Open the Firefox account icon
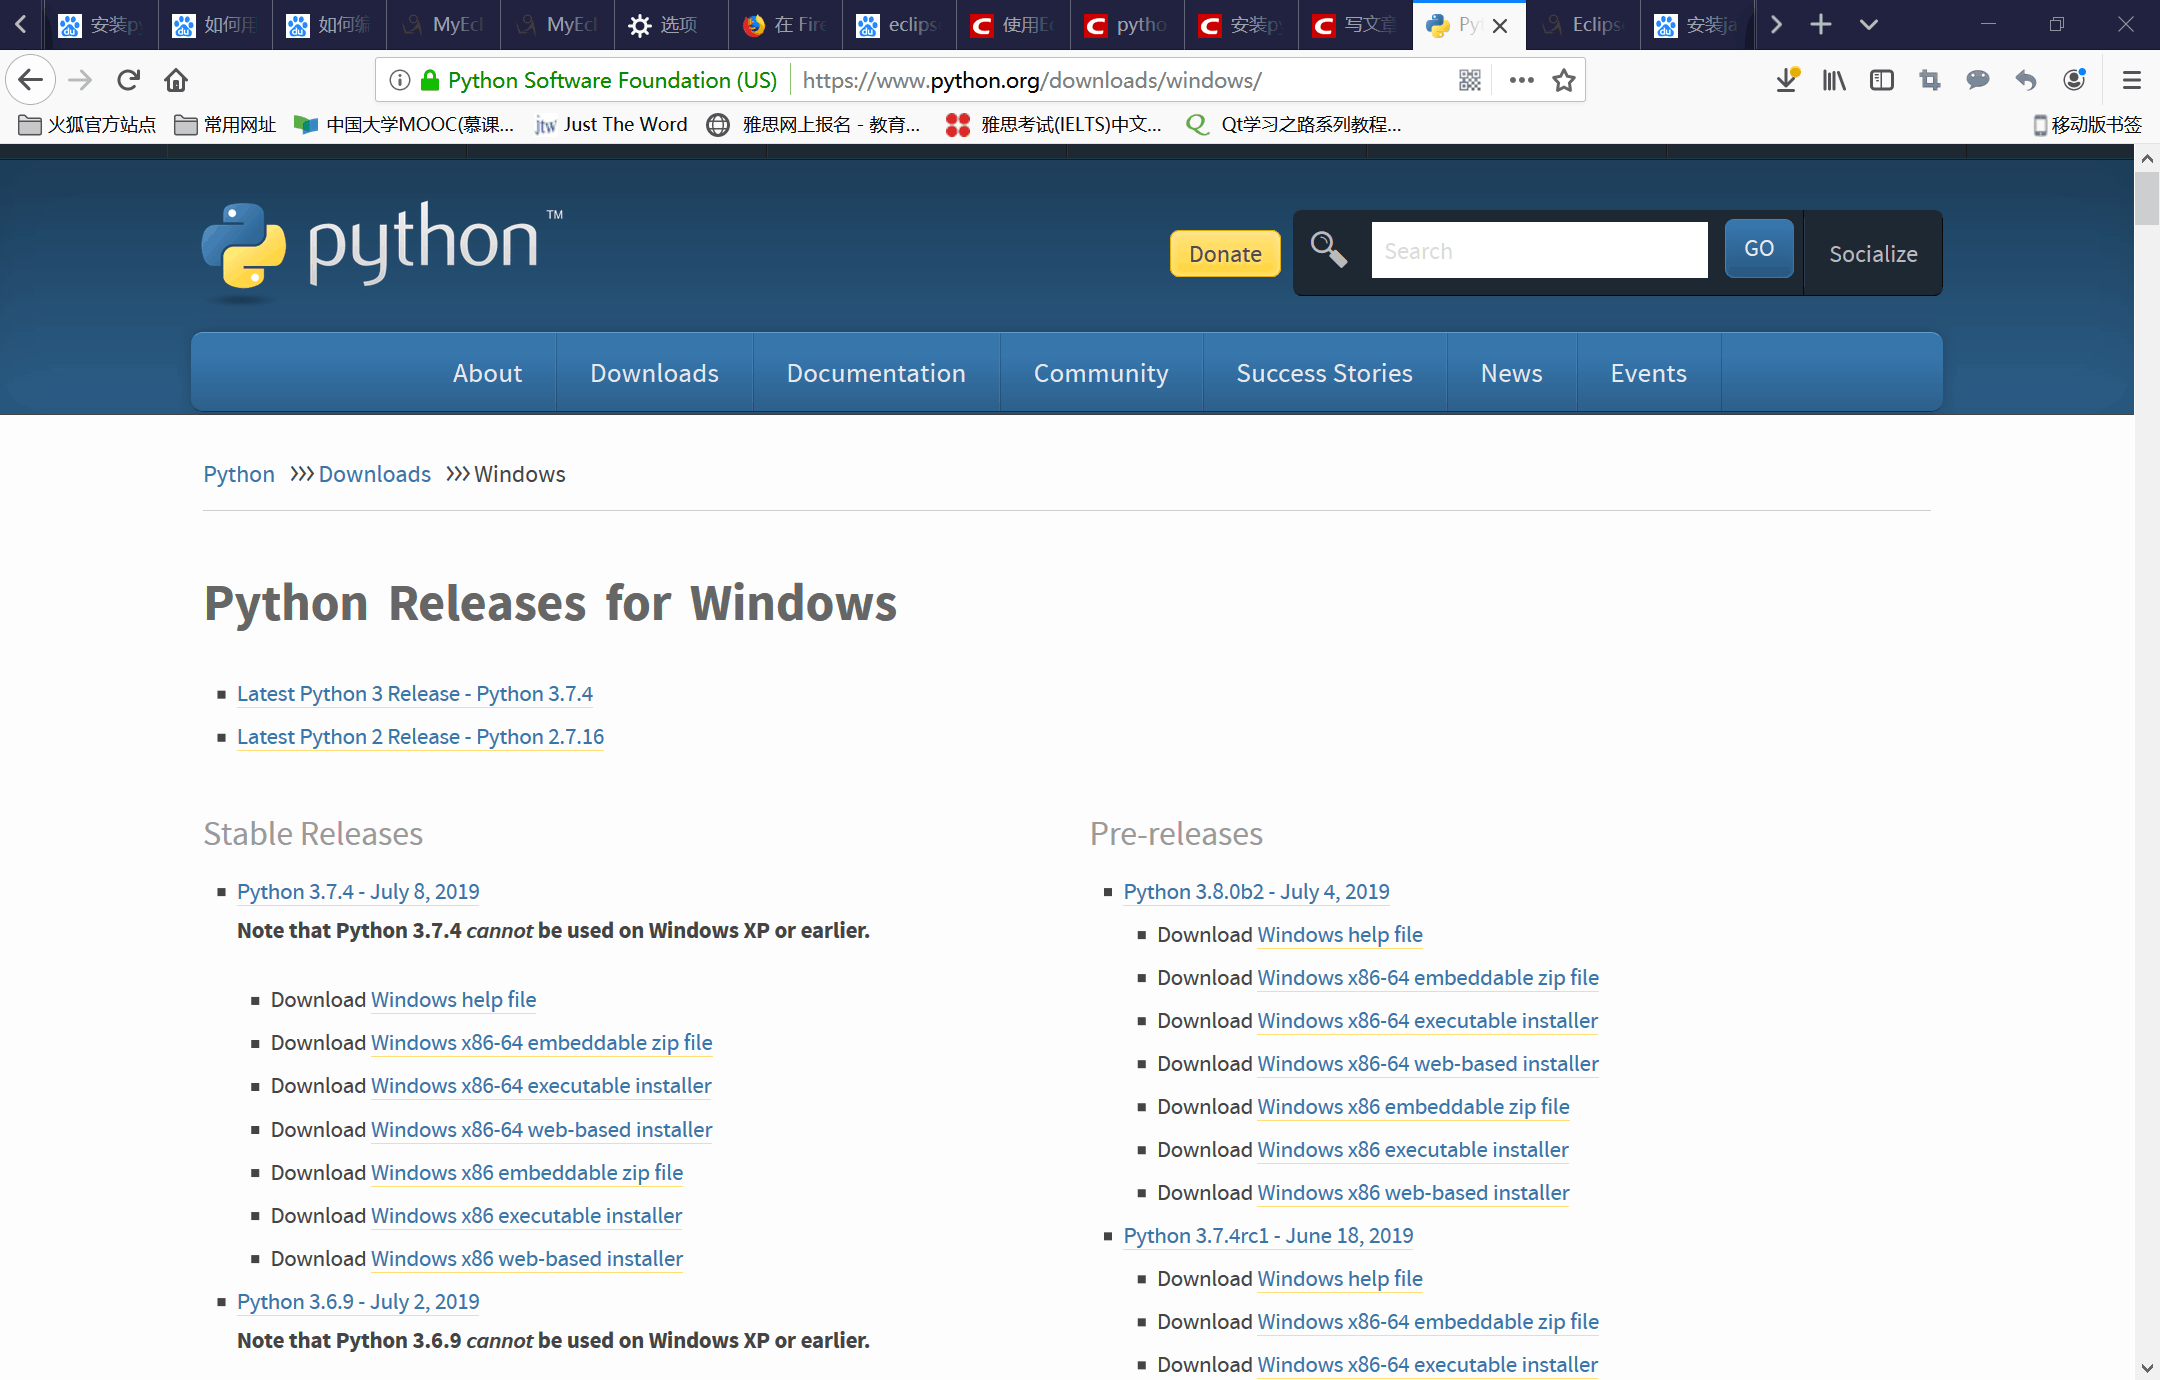The width and height of the screenshot is (2160, 1380). click(2074, 80)
